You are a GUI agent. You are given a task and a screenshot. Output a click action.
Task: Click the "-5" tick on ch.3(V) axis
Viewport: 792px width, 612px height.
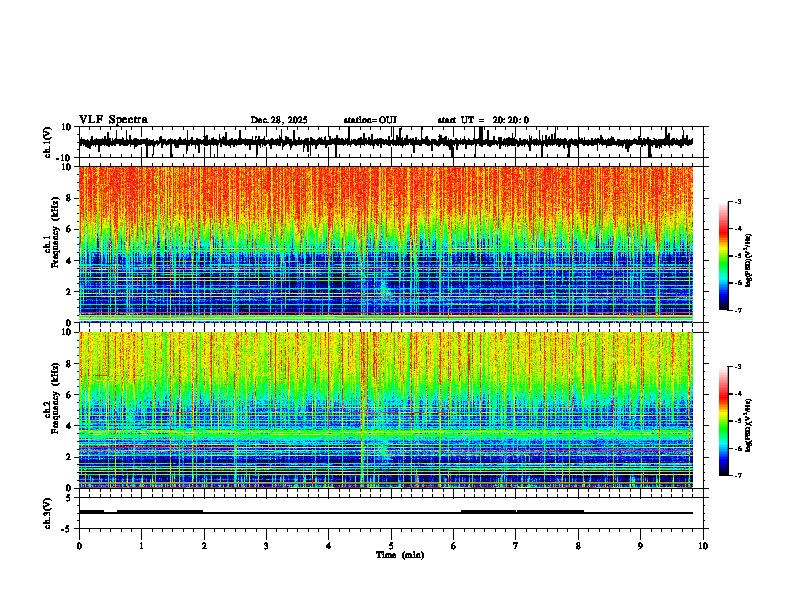68,529
